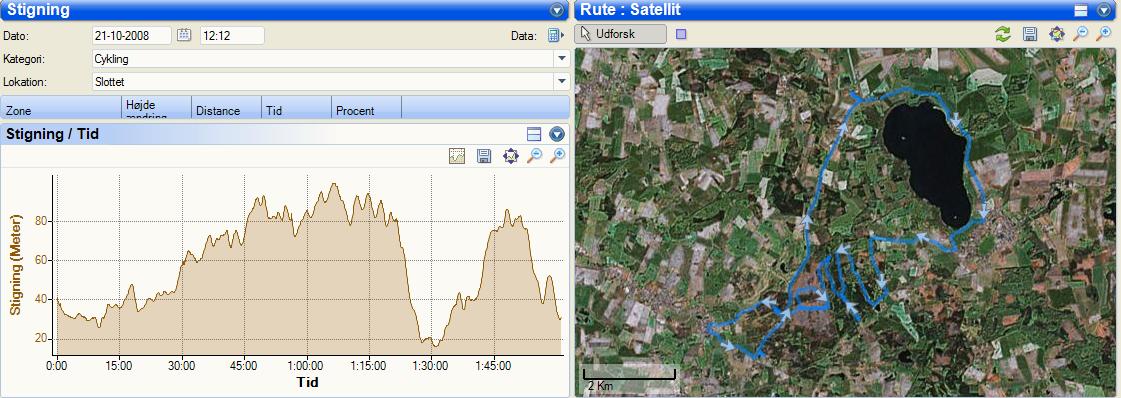Toggle Stigning / Tid chart split layout icon
The width and height of the screenshot is (1121, 398).
[534, 134]
